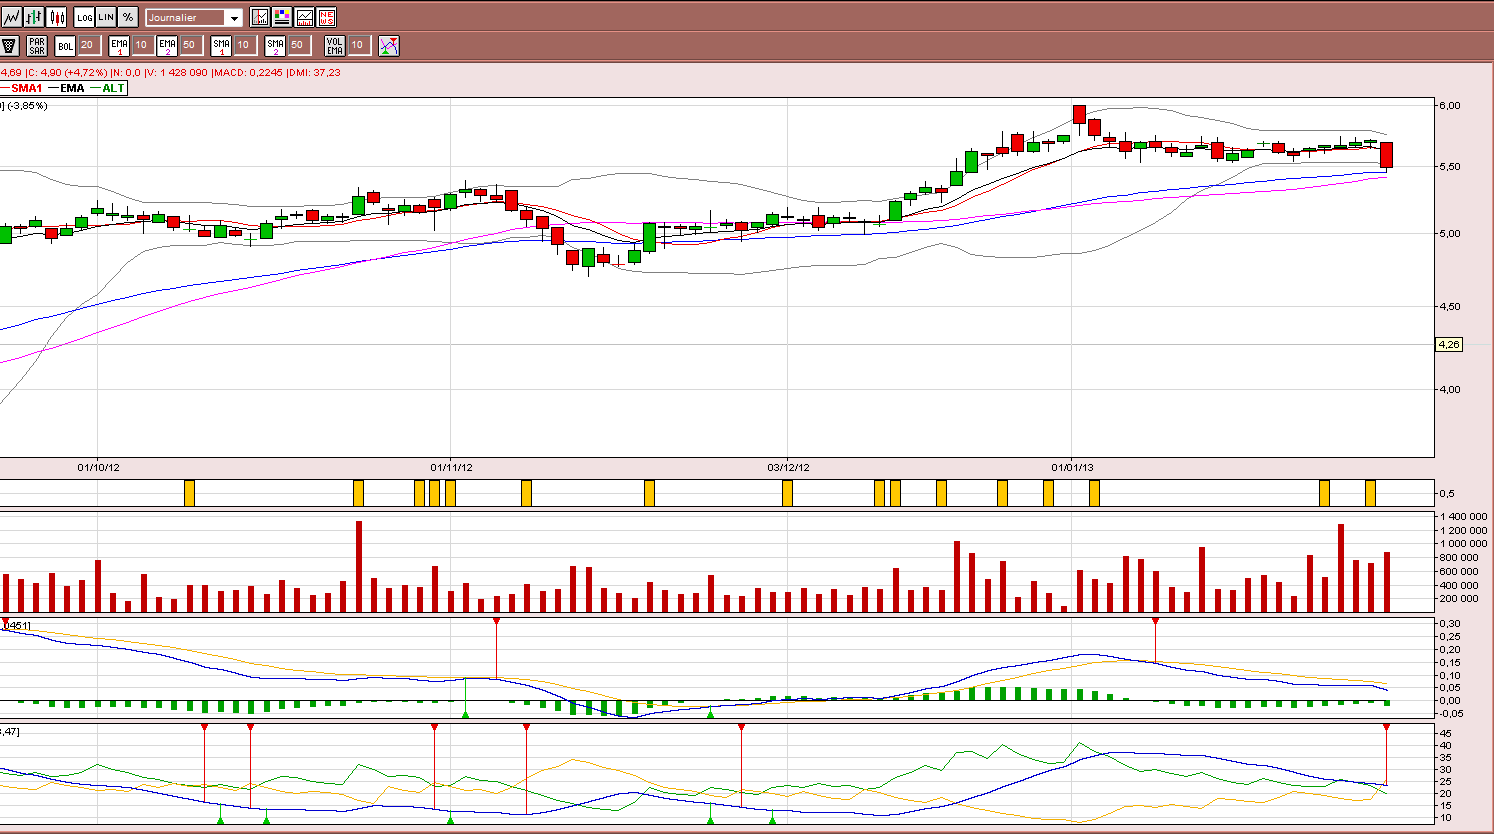Click the 1 400 000 volume axis label

[1463, 517]
